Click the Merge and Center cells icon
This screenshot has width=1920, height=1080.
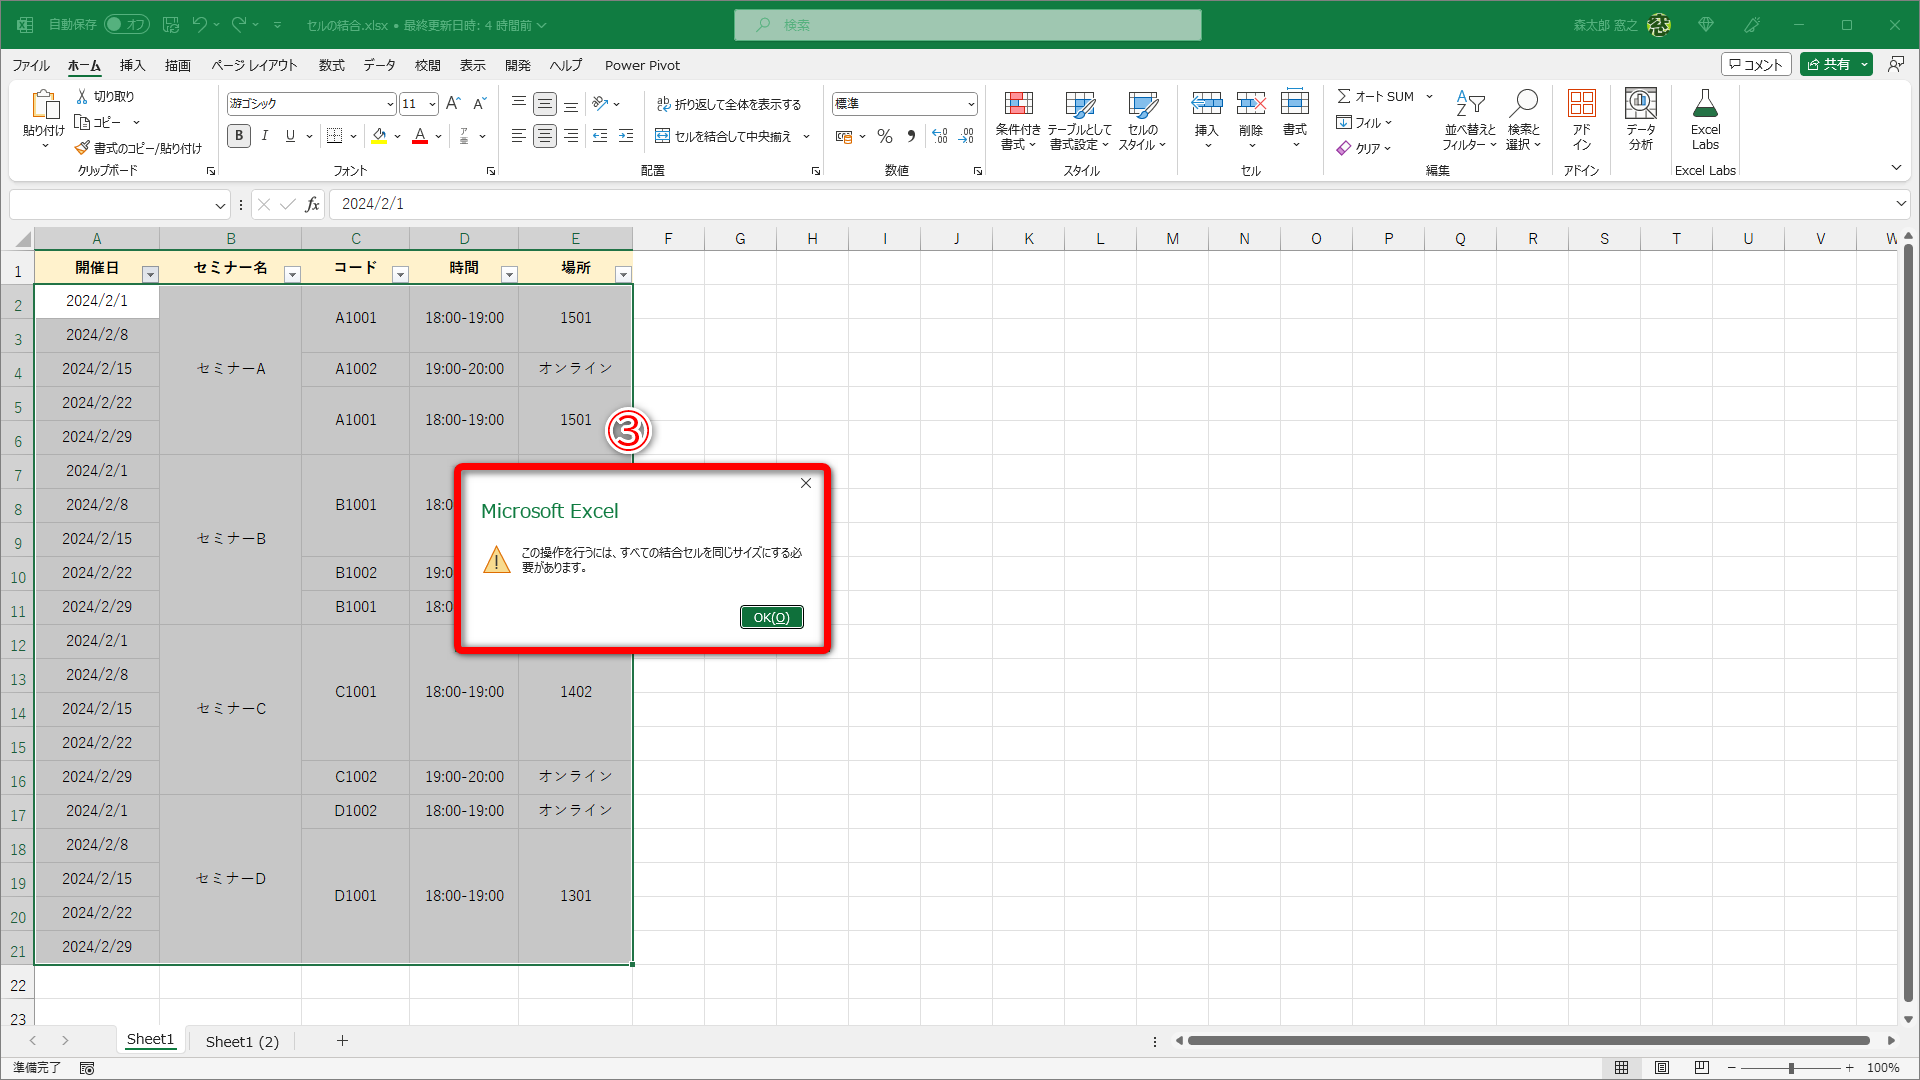(x=663, y=136)
